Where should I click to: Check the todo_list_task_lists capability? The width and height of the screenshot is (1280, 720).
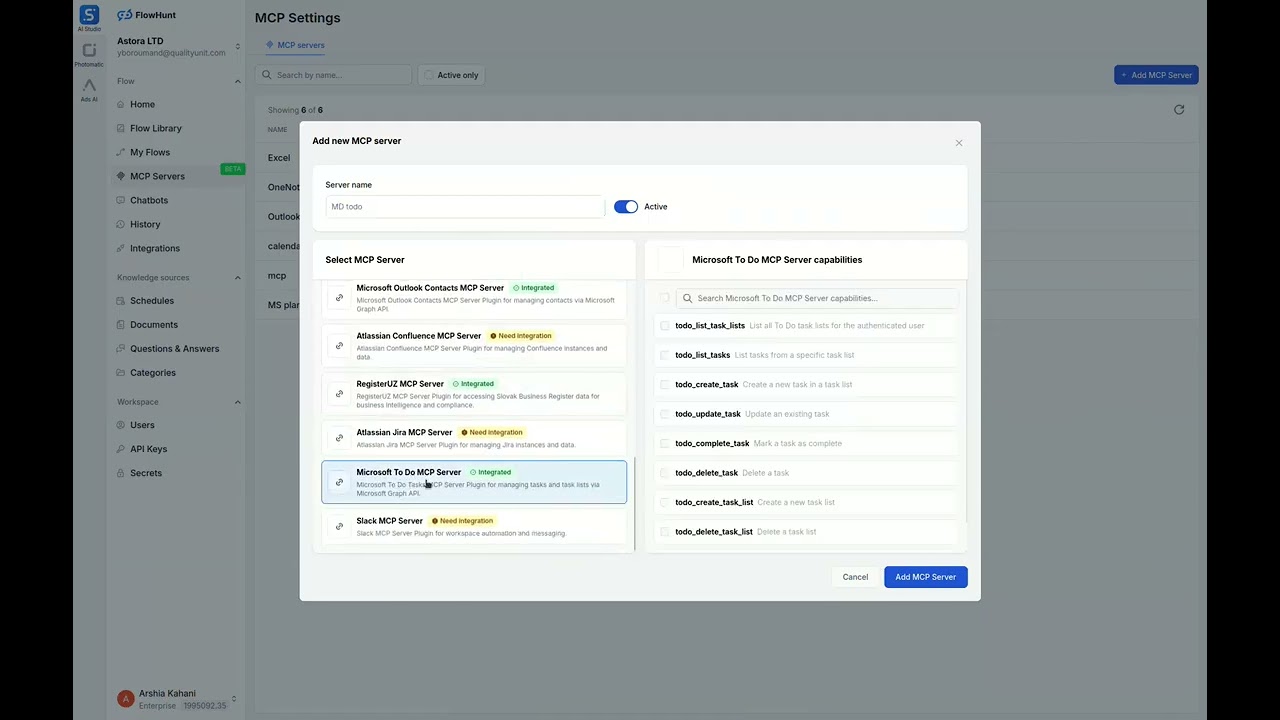665,326
